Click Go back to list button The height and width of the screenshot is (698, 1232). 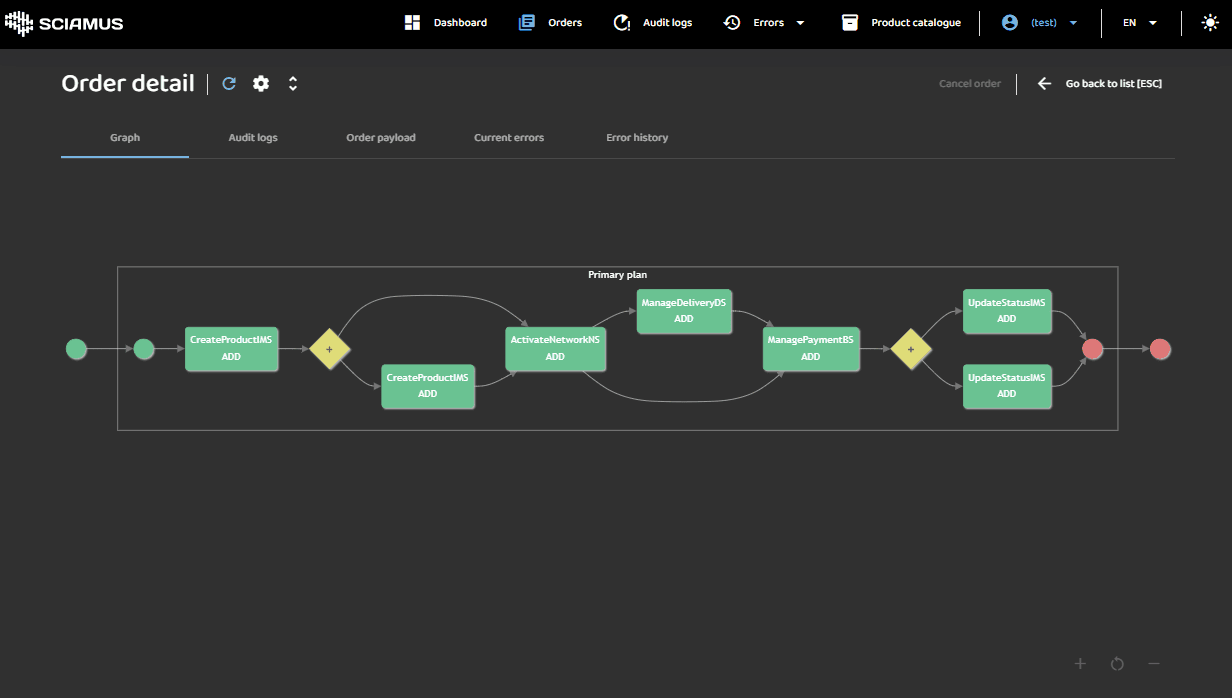1100,84
